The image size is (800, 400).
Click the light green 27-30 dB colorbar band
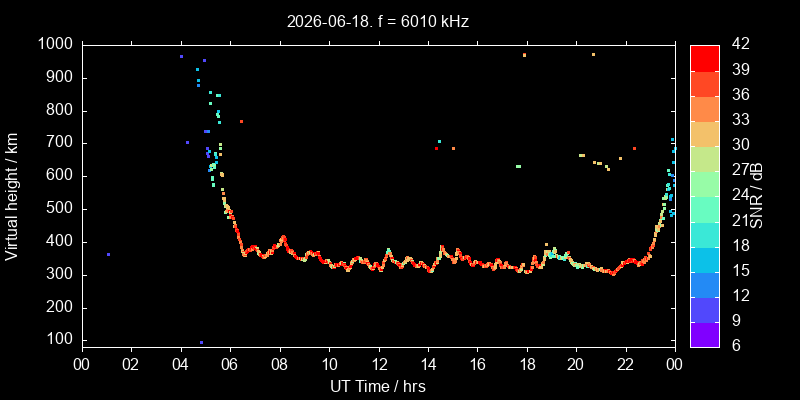[x=705, y=158]
